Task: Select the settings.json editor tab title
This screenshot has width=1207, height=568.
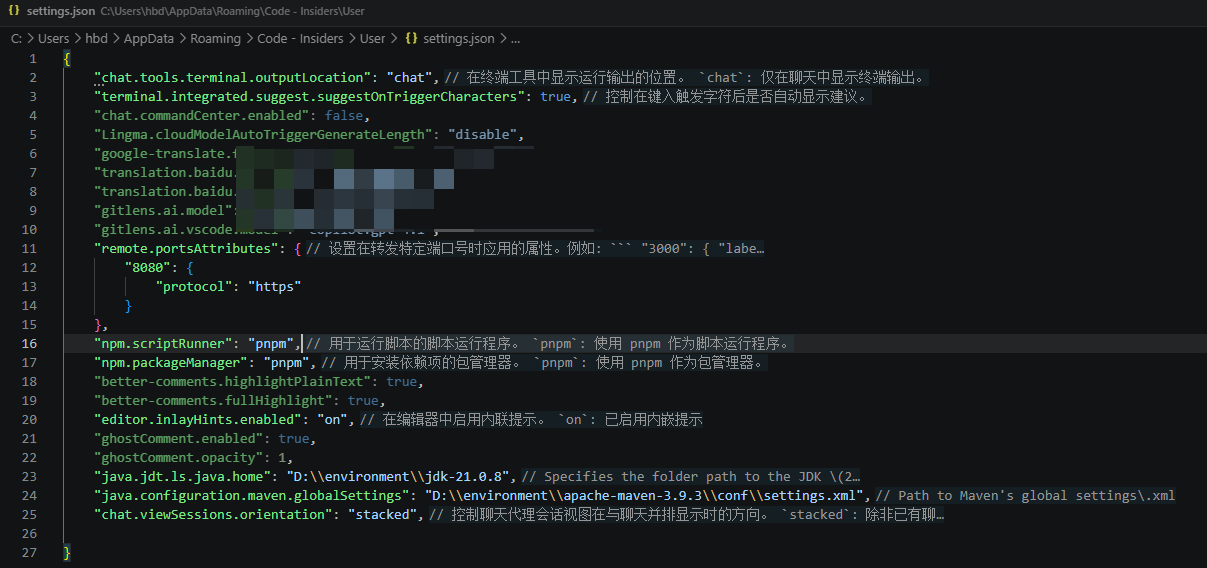Action: (x=60, y=11)
